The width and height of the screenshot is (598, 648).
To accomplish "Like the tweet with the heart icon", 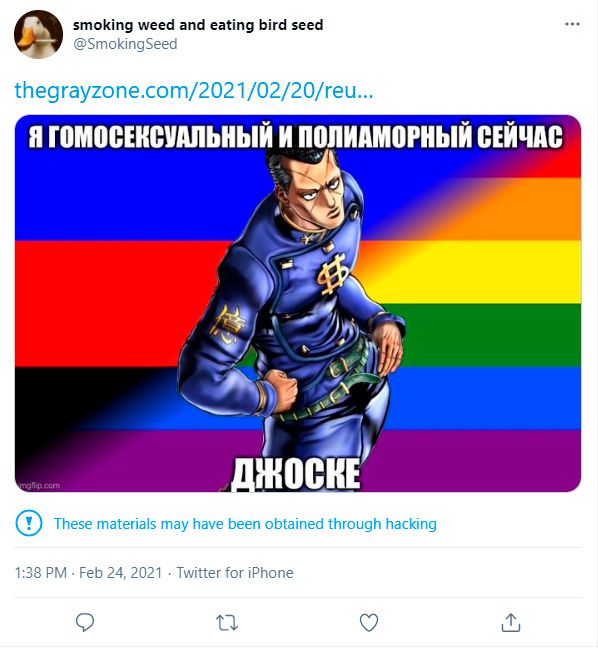I will click(369, 622).
